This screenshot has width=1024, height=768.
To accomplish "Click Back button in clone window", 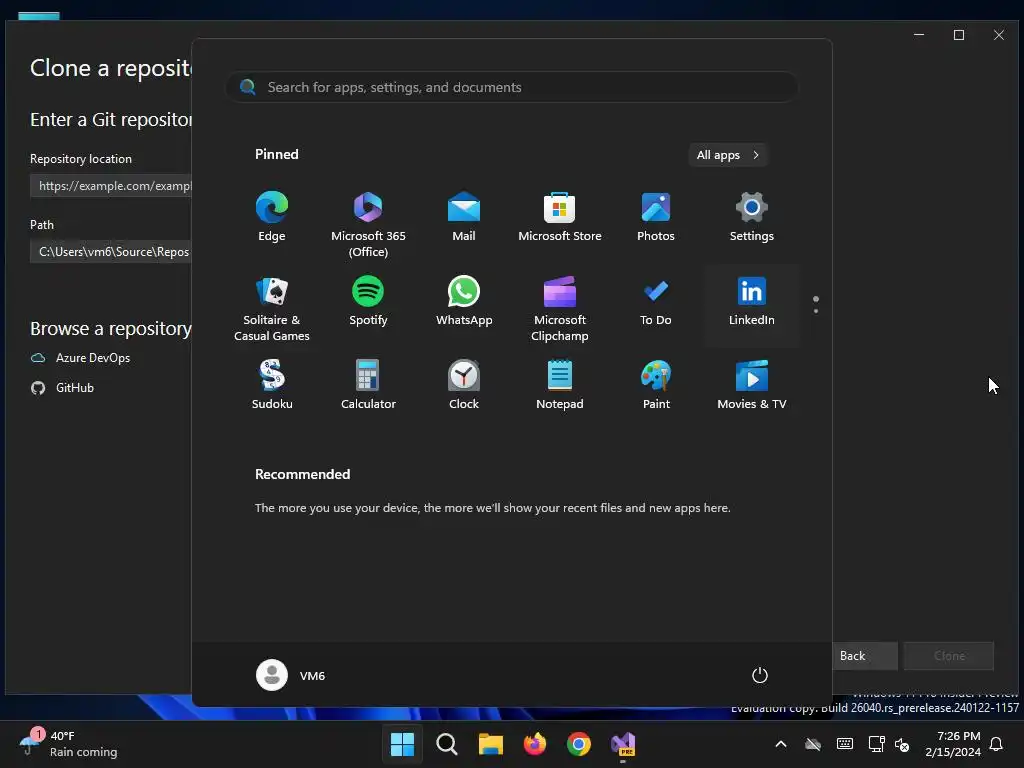I will pos(865,656).
